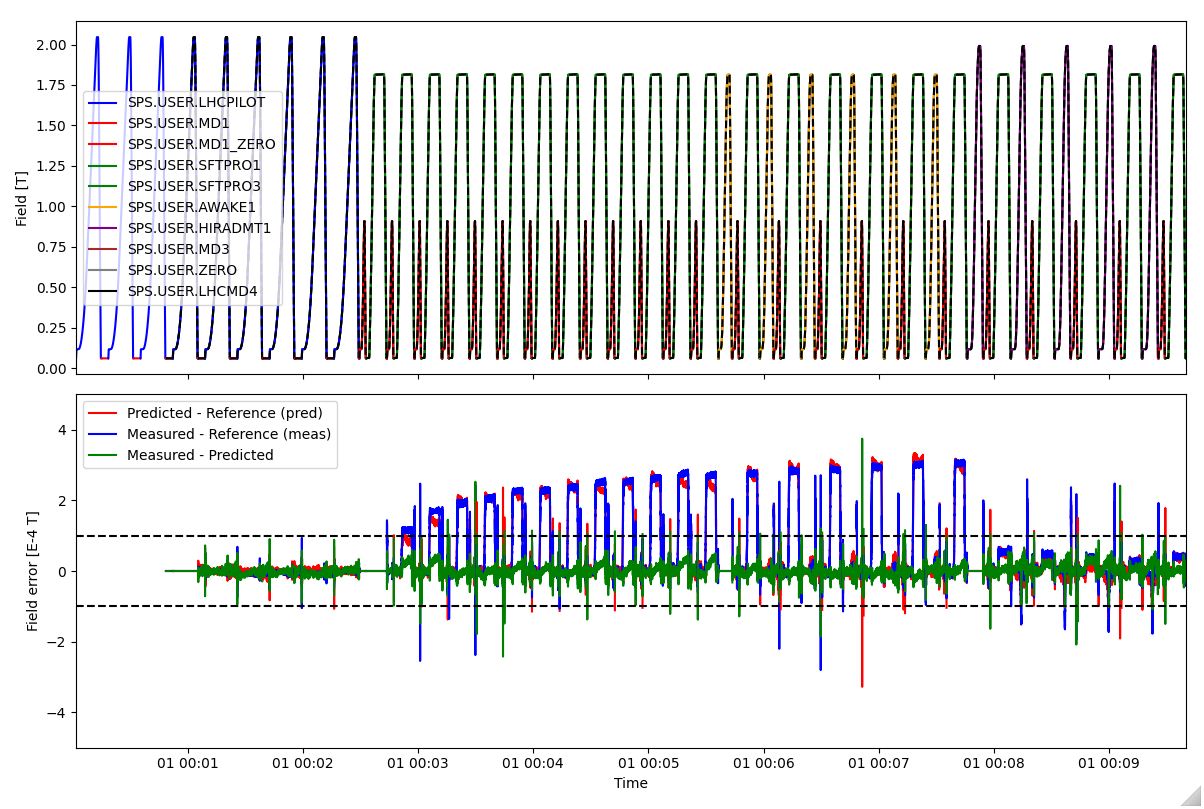Click the 2.00 tick on Field axis
Viewport: 1204px width, 809px height.
pyautogui.click(x=51, y=45)
